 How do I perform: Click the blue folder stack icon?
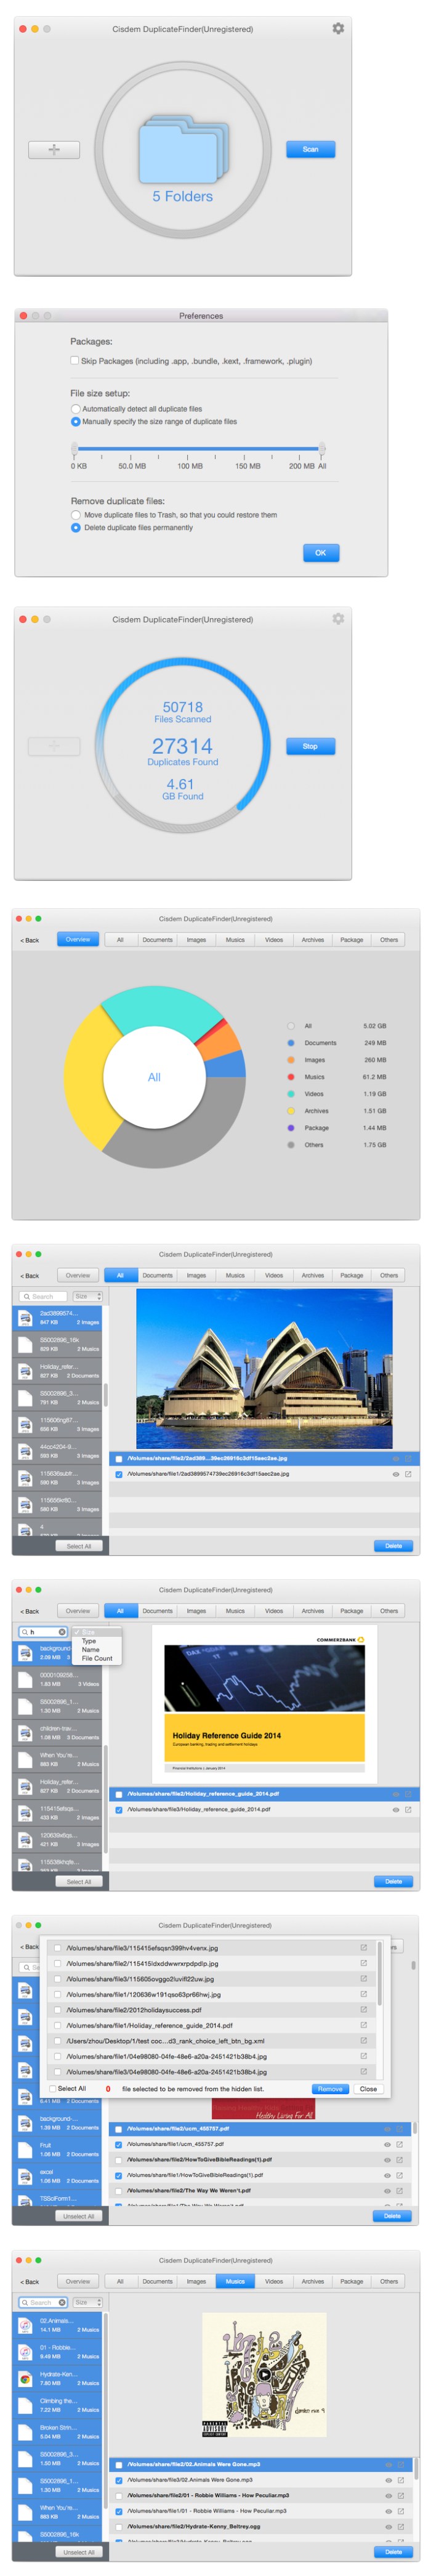pos(183,151)
